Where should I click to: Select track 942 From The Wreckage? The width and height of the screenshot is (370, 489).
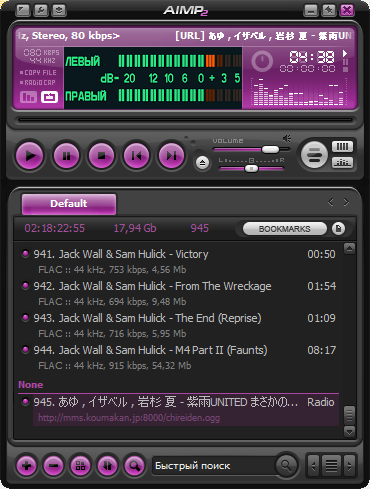(x=178, y=294)
